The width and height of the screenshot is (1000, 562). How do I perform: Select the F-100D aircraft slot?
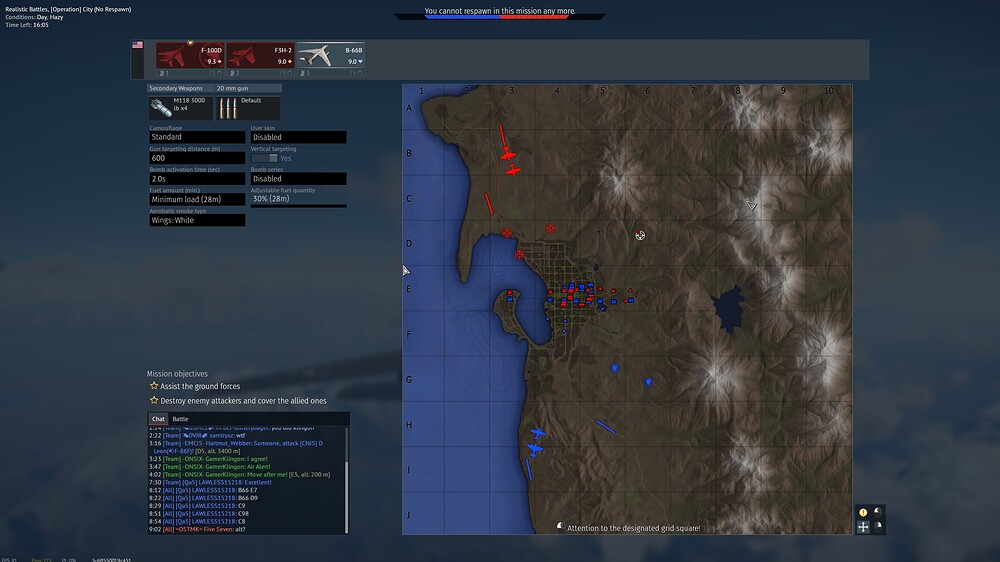(x=190, y=59)
